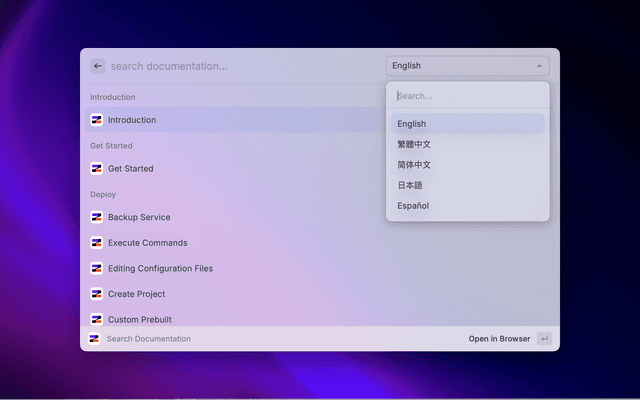Click Open in Browser button

tap(500, 339)
